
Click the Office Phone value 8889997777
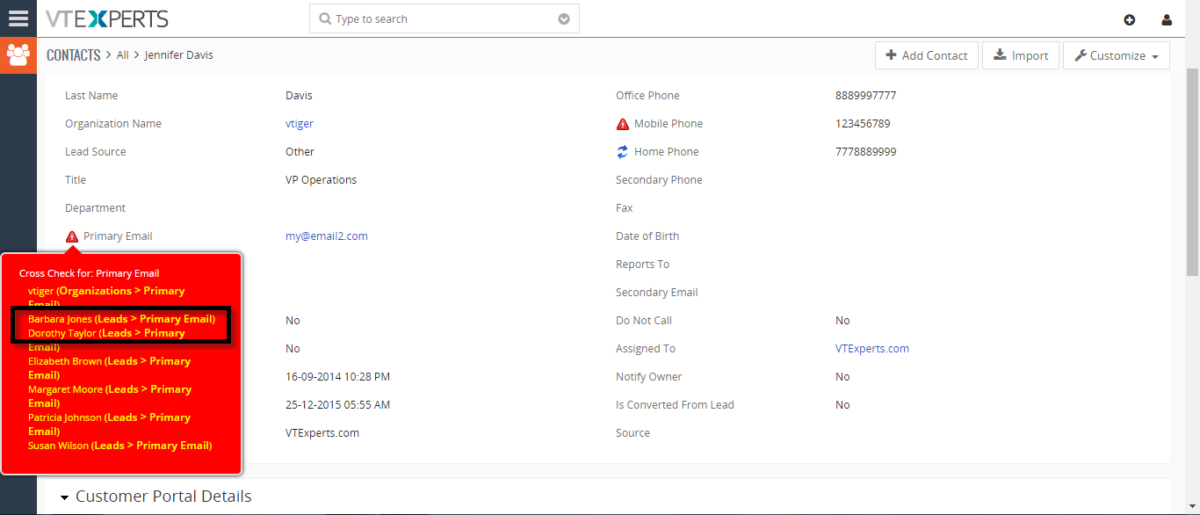coord(866,96)
